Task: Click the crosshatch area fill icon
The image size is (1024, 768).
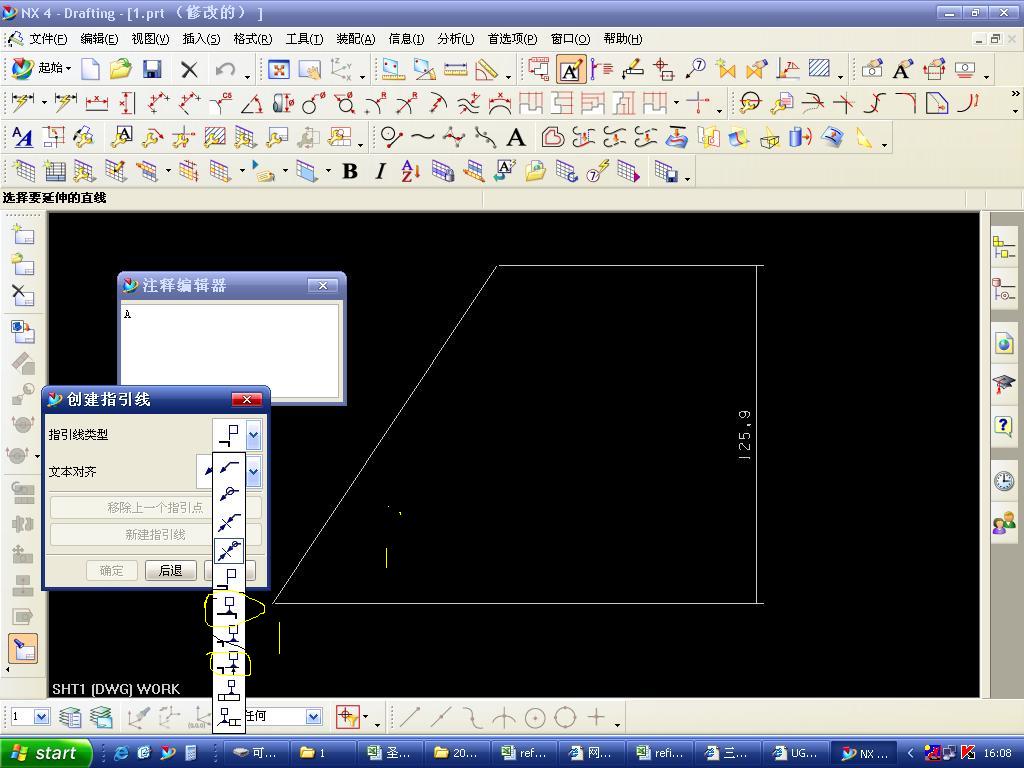Action: click(819, 68)
